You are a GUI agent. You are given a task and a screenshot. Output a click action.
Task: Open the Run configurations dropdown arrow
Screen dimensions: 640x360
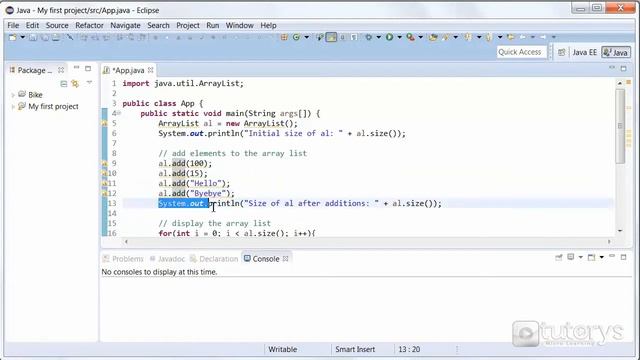399,37
